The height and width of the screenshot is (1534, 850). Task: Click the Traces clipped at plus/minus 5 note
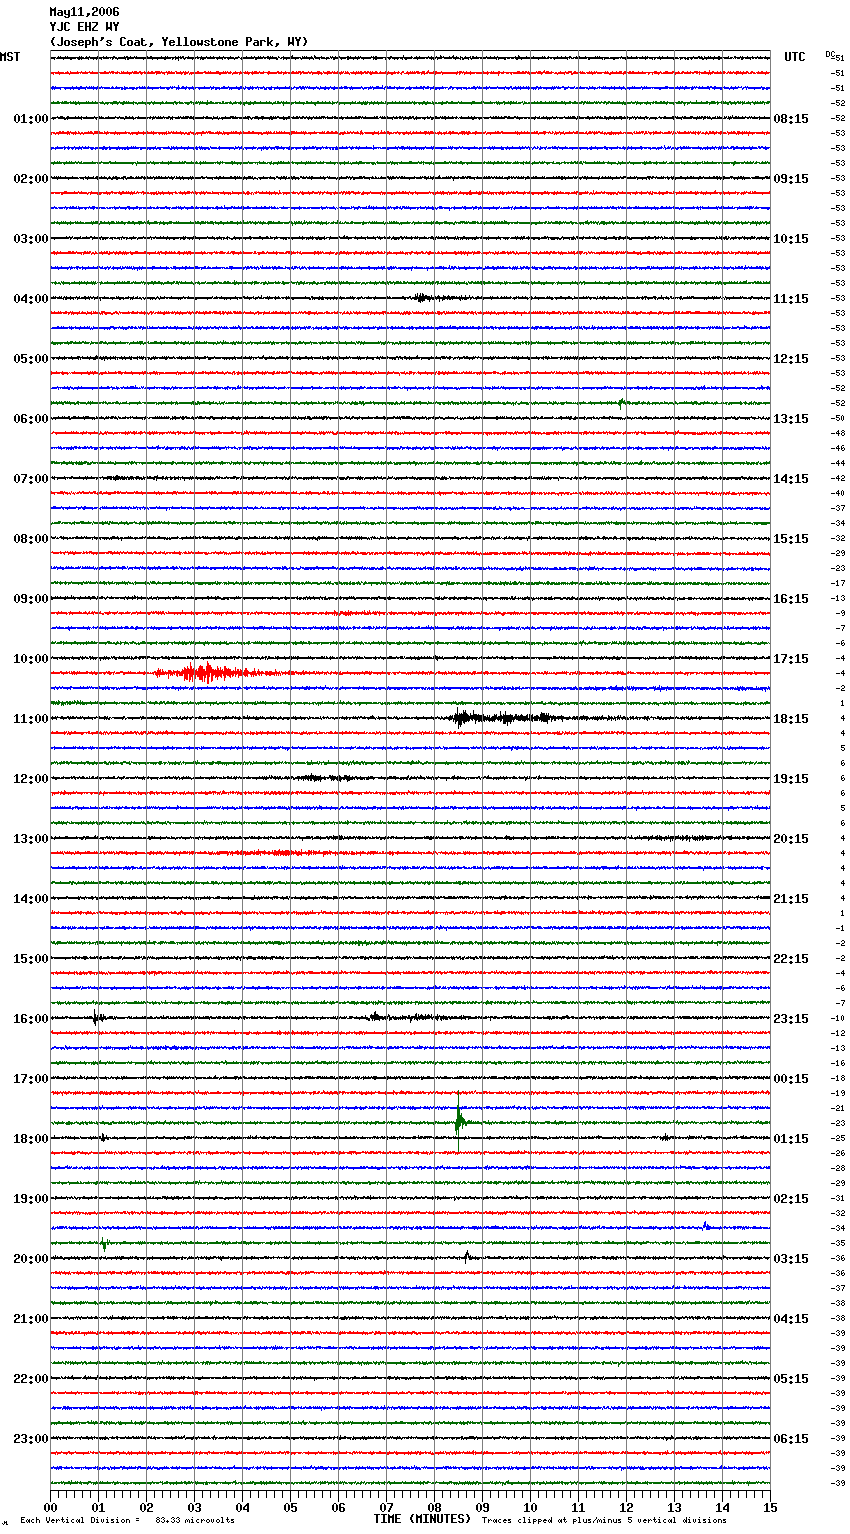click(604, 1520)
